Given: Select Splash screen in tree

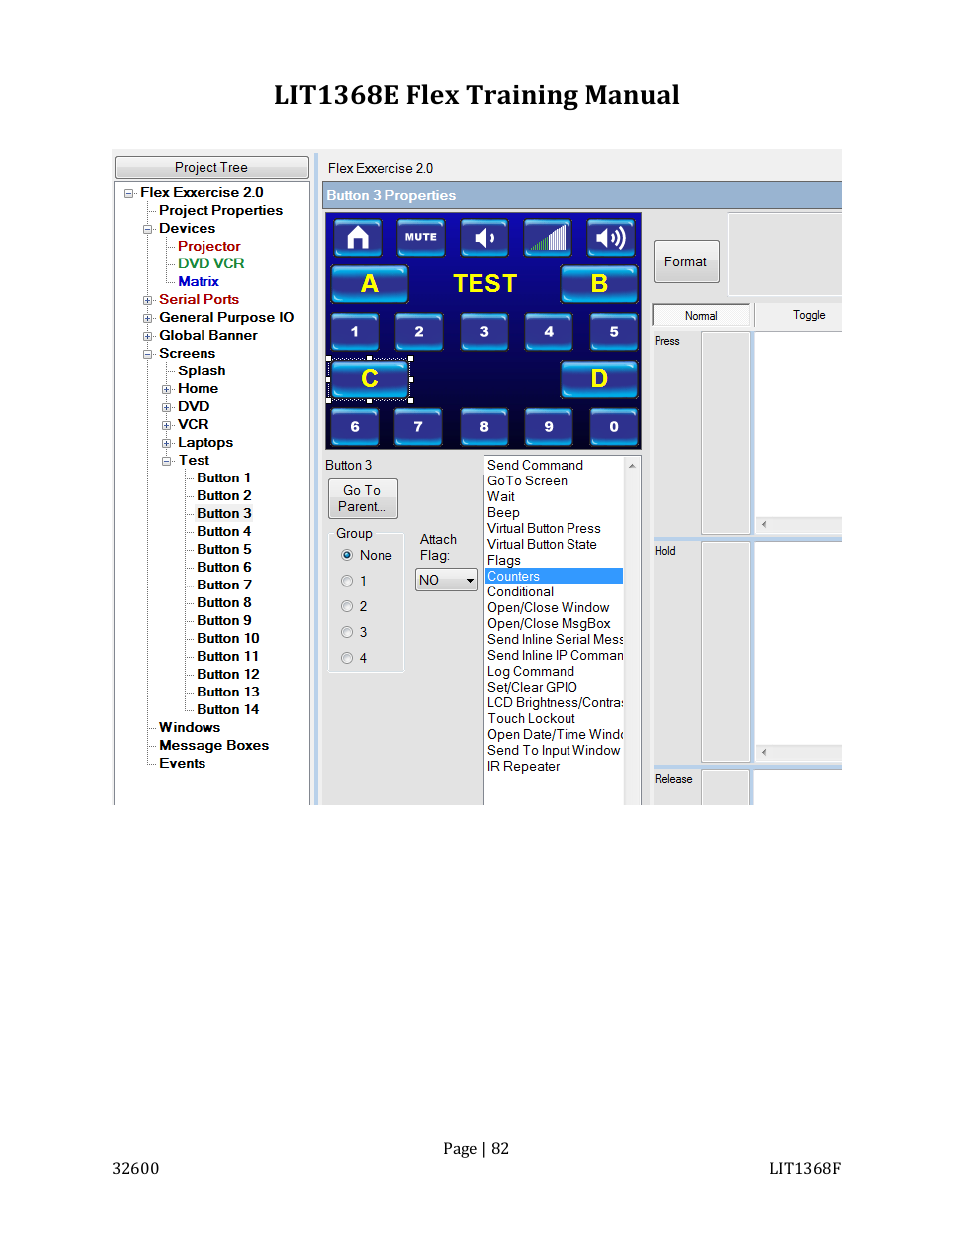Looking at the screenshot, I should tap(202, 371).
